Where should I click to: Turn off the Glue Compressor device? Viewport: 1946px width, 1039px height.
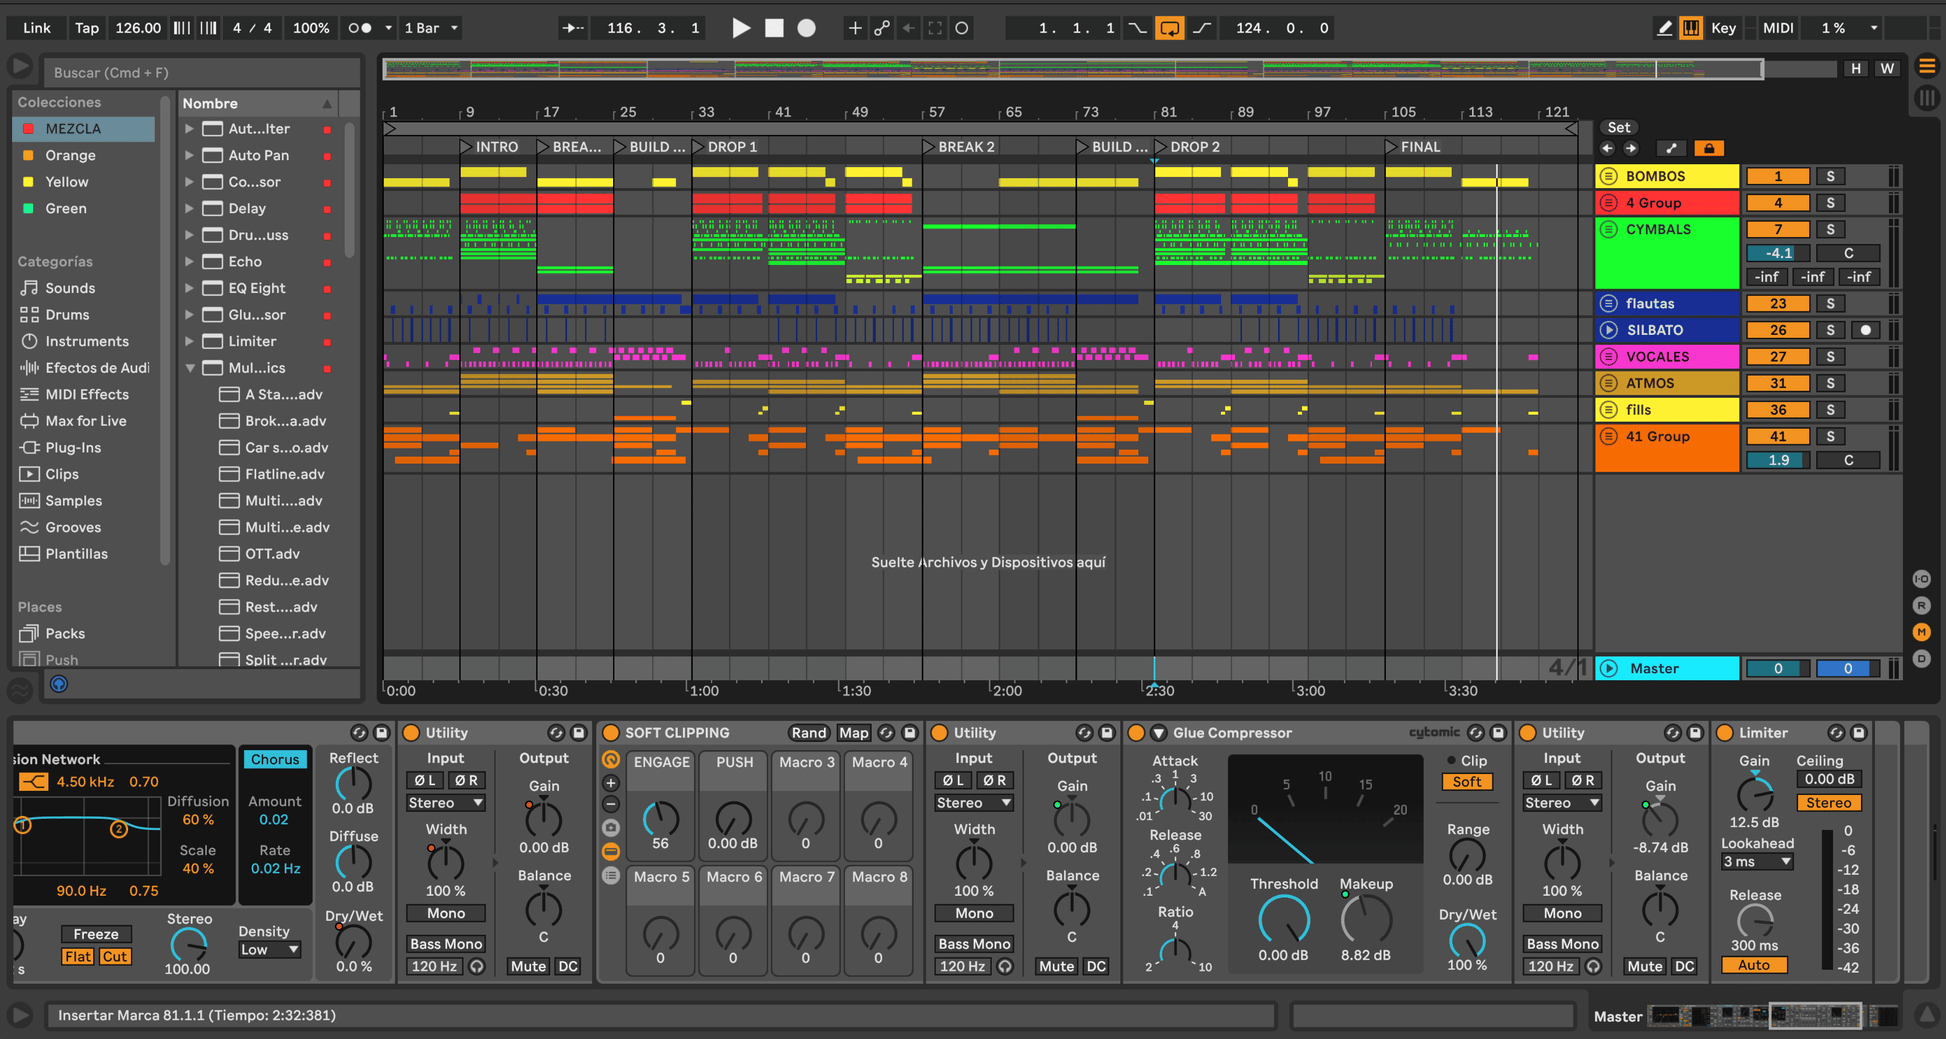[x=1136, y=733]
